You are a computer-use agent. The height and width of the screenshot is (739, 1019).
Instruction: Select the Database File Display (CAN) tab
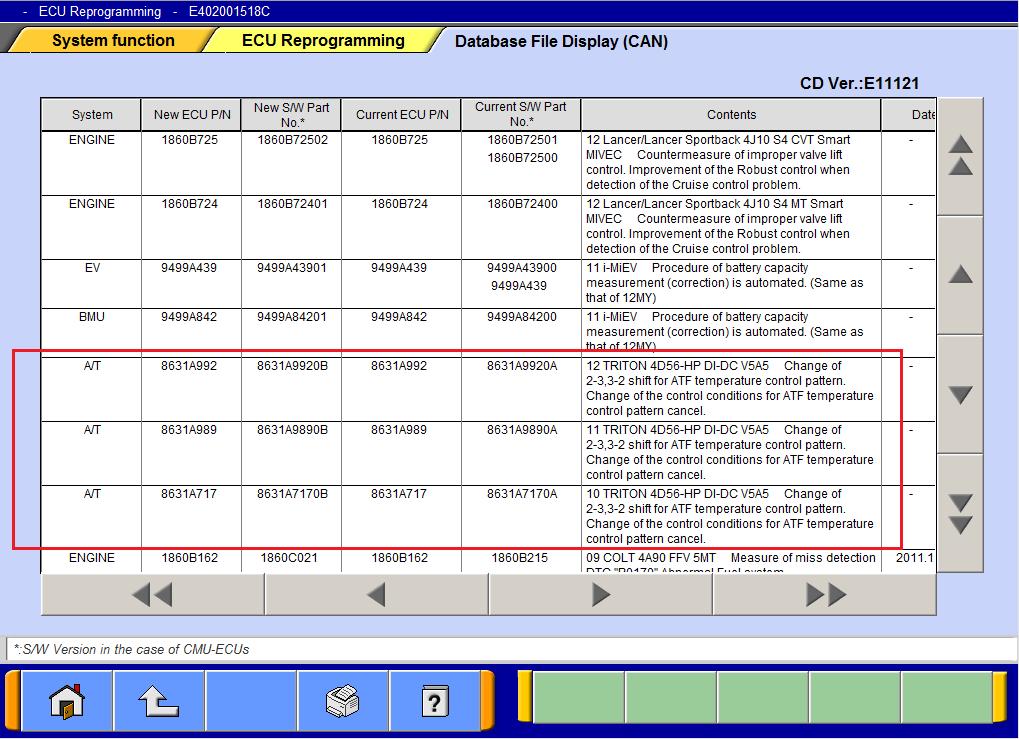coord(560,42)
